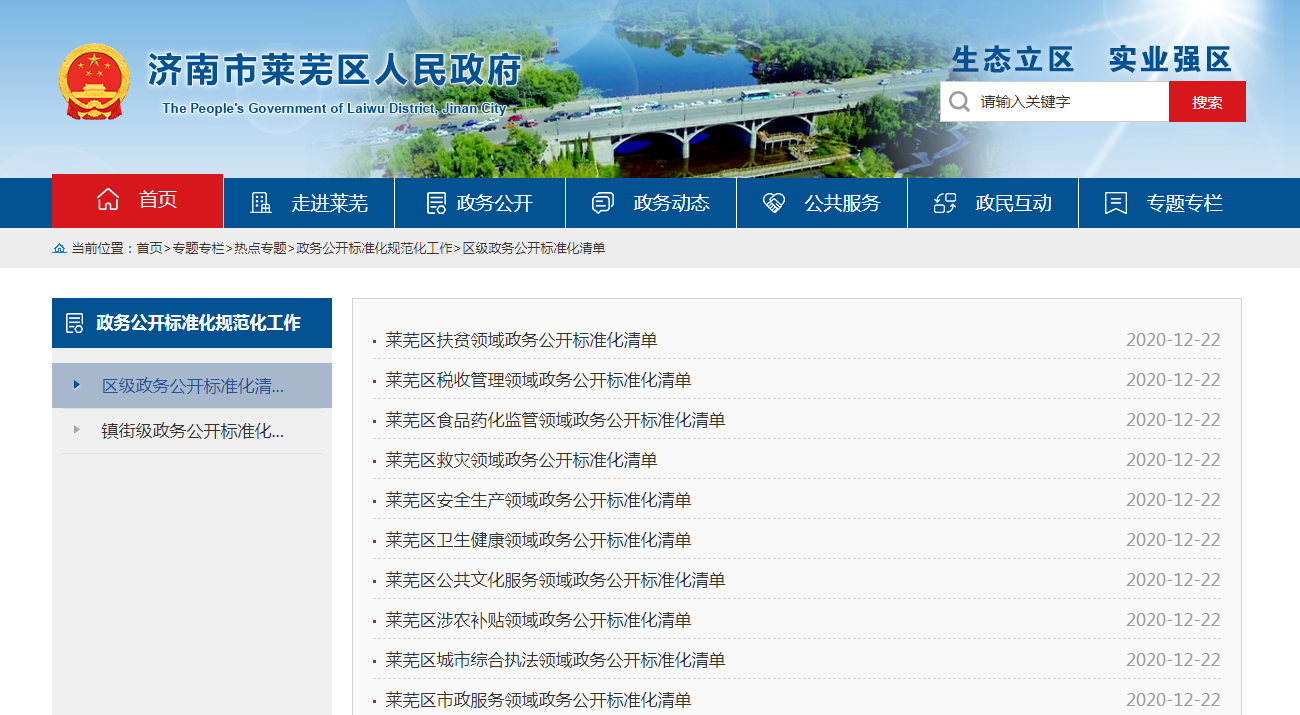Screen dimensions: 1300x715
Task: Open 莱芜区城市综合执法领域 list entry
Action: 555,660
